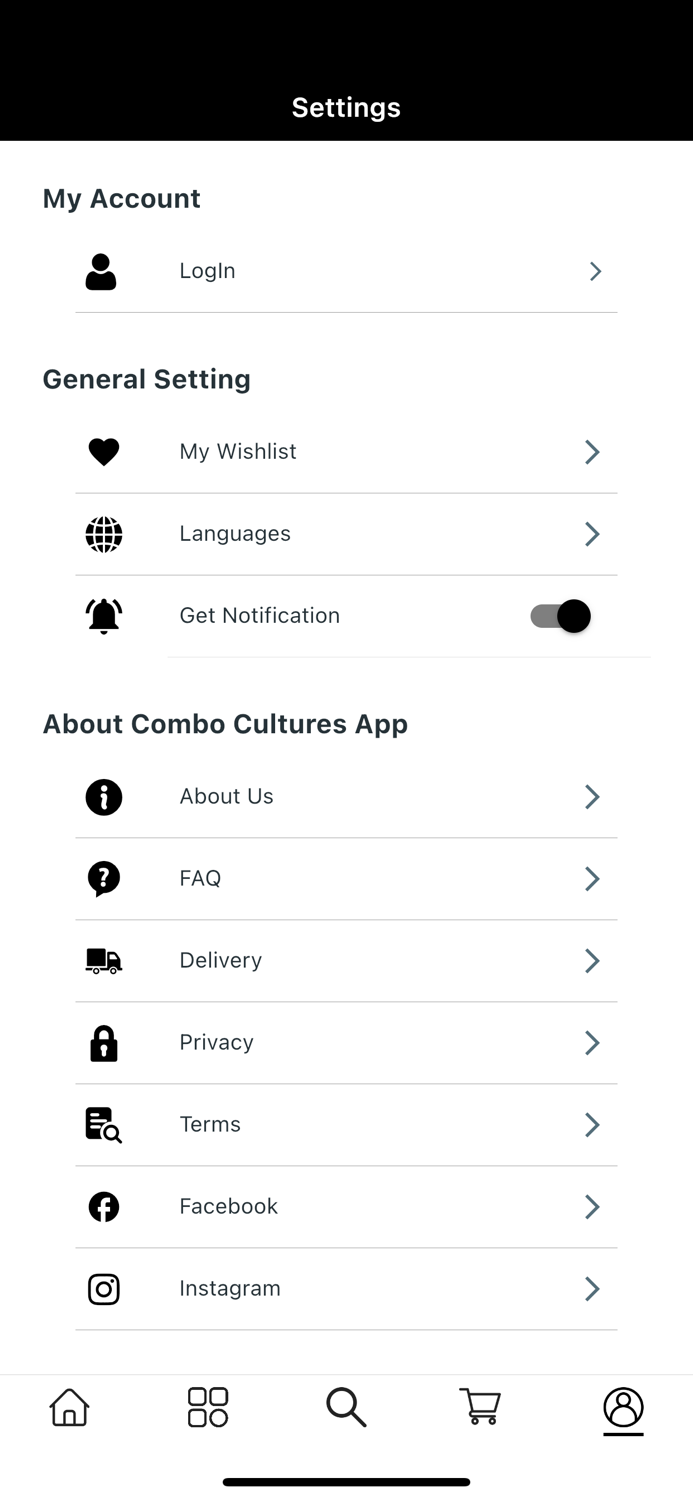The width and height of the screenshot is (693, 1500).
Task: Click the LogIn person icon
Action: tap(100, 270)
